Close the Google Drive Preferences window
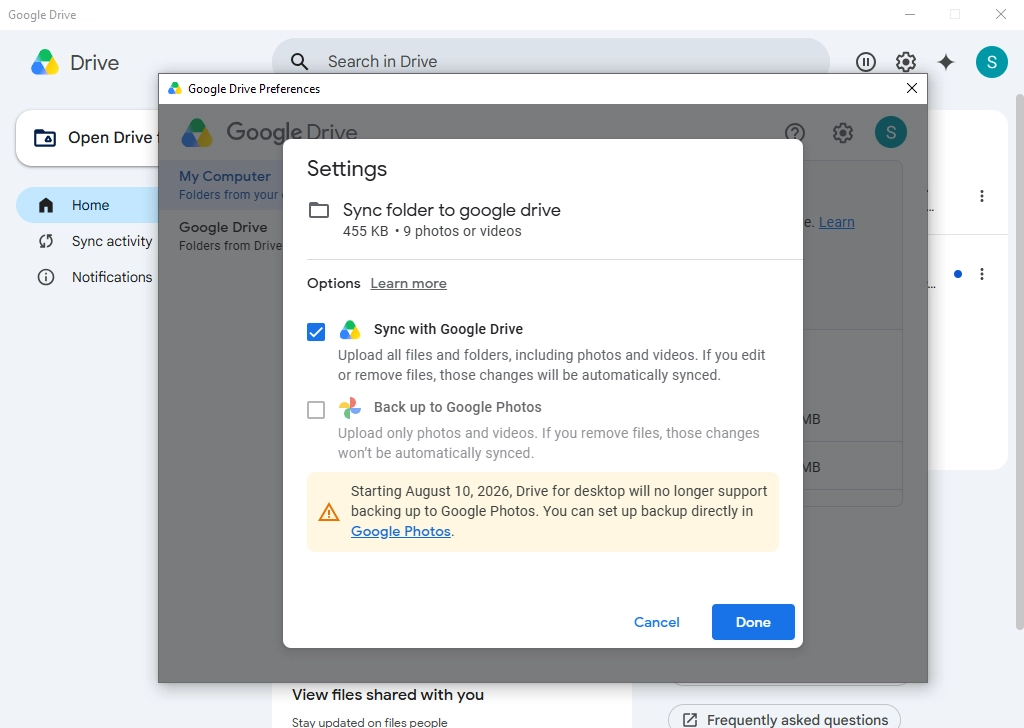The height and width of the screenshot is (728, 1024). 912,88
